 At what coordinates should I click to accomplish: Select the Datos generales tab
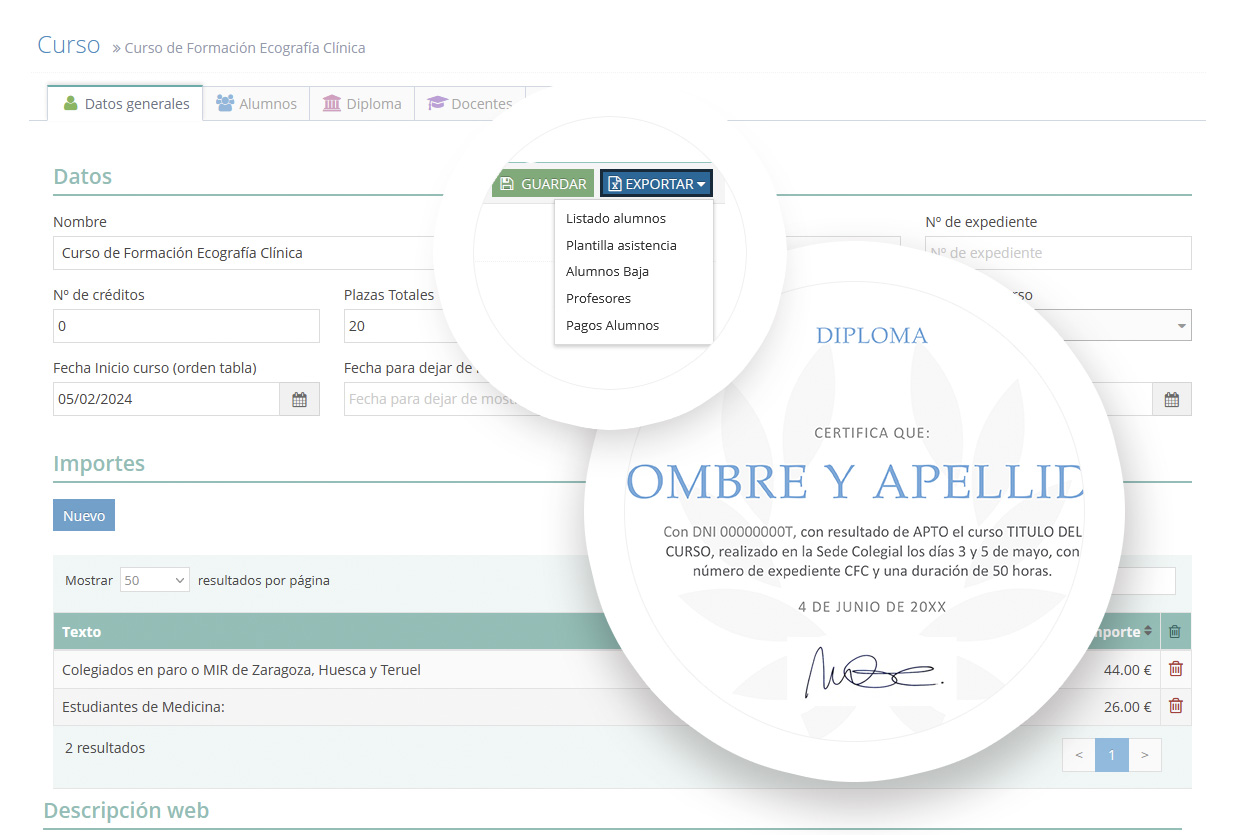(126, 103)
